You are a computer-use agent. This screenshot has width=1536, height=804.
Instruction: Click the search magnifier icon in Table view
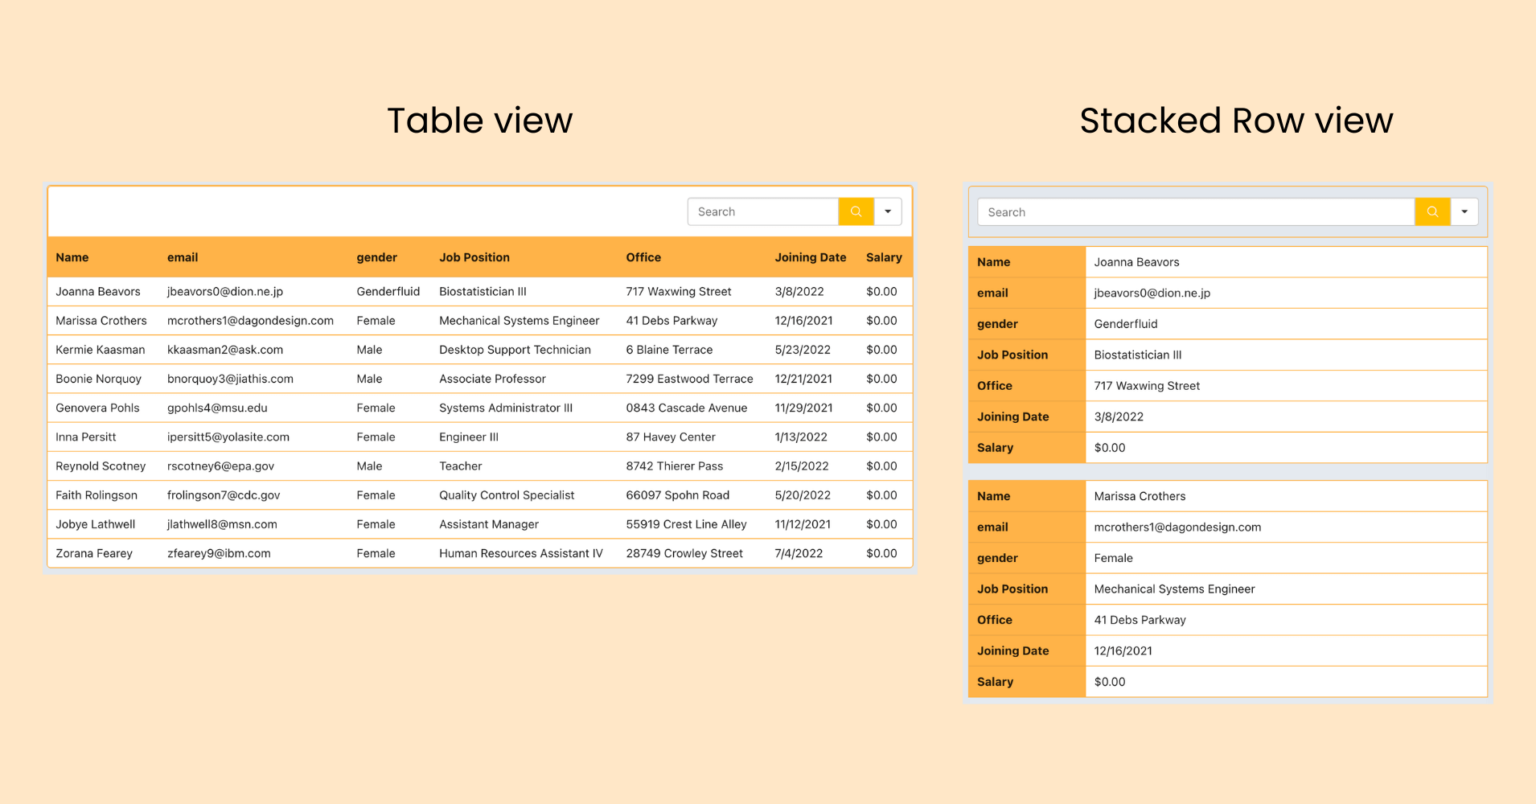point(856,211)
